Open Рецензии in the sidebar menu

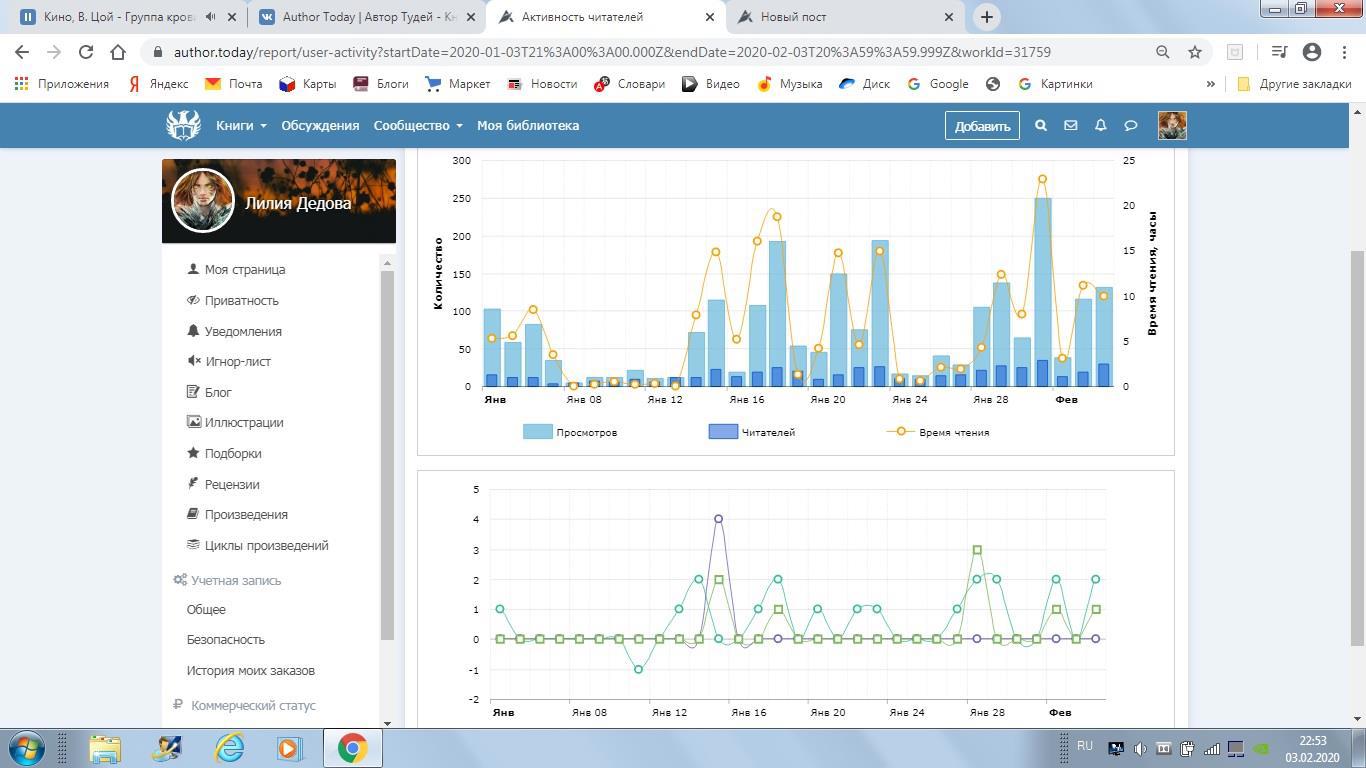(231, 484)
